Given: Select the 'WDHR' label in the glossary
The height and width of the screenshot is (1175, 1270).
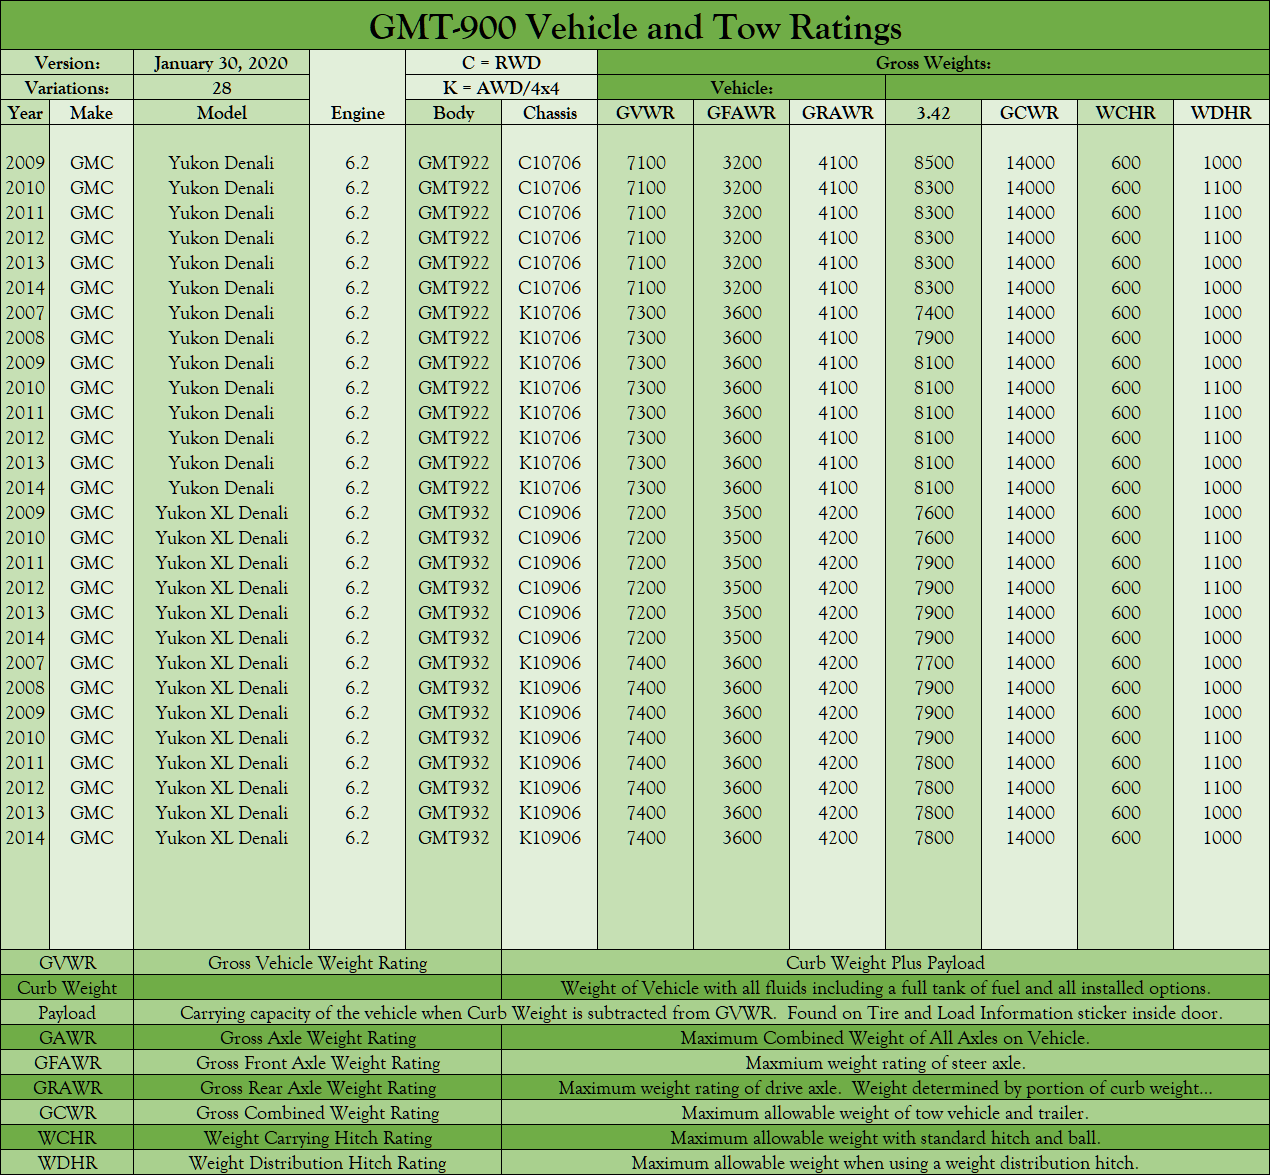Looking at the screenshot, I should coord(67,1163).
